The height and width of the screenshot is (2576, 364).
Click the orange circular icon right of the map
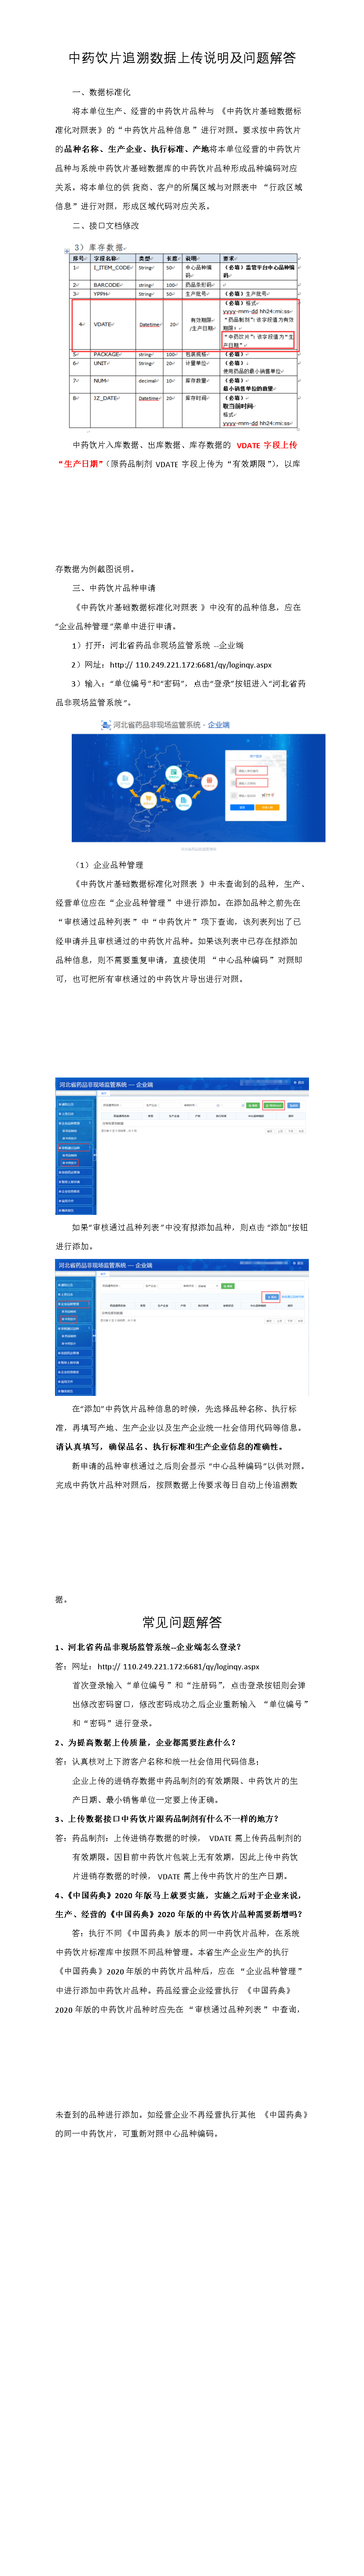(x=209, y=782)
